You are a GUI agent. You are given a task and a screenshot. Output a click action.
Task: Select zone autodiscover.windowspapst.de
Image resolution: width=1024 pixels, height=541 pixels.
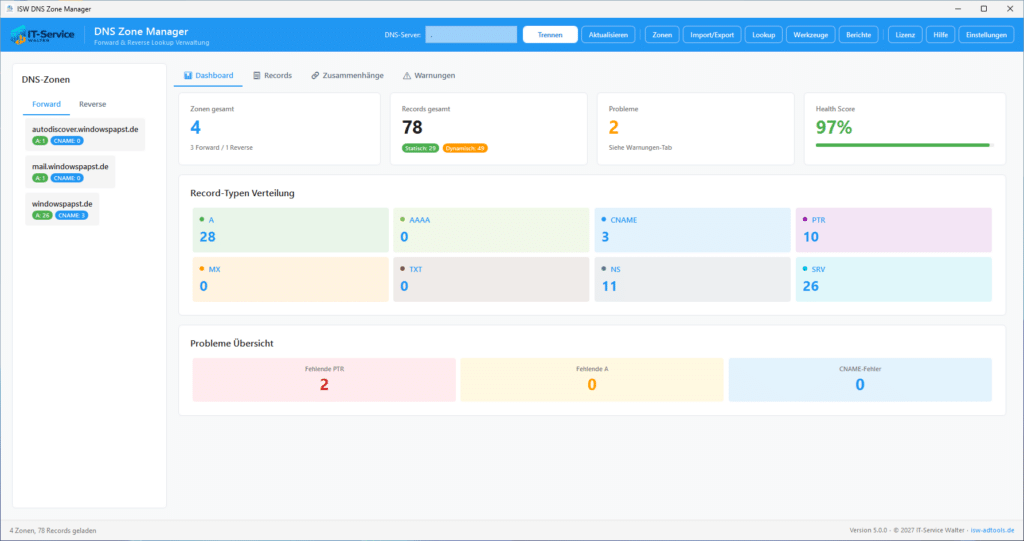tap(85, 135)
